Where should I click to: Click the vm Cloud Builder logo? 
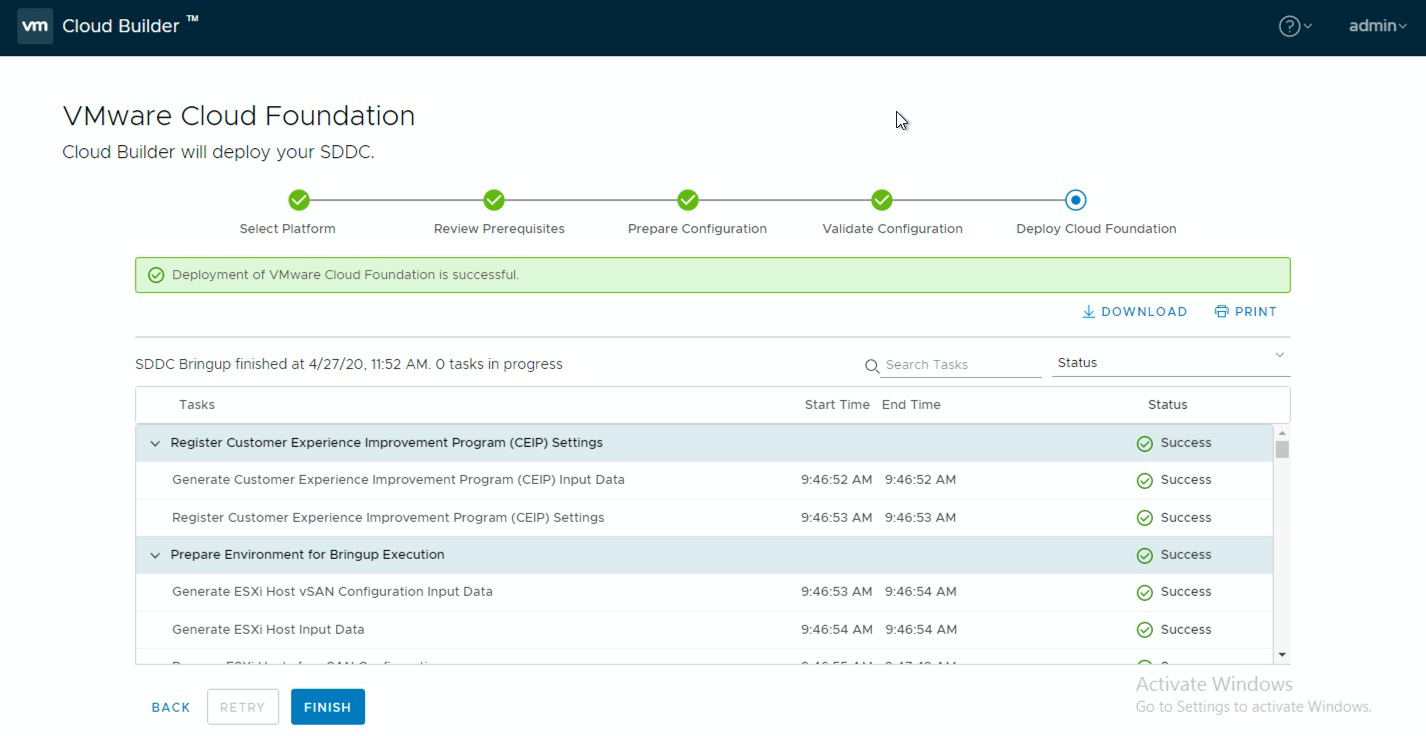click(x=35, y=26)
